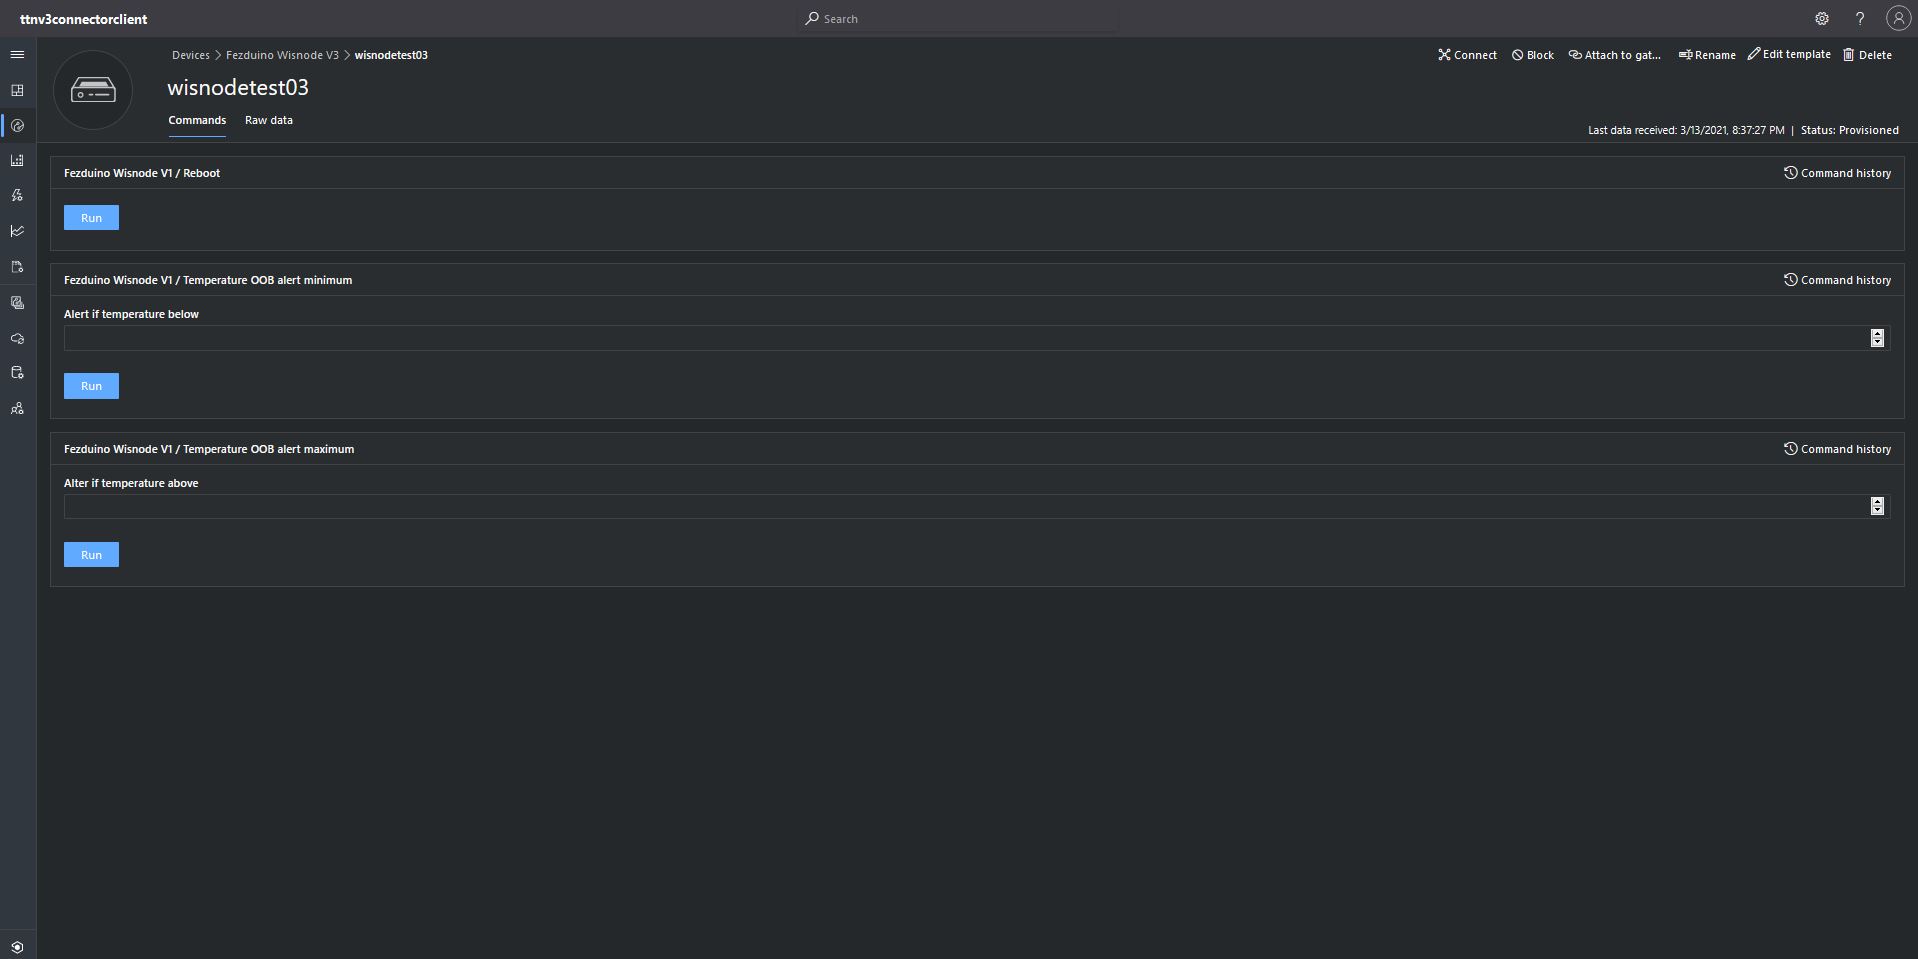Open the Device groups sidebar icon
Image resolution: width=1918 pixels, height=959 pixels.
click(x=17, y=160)
